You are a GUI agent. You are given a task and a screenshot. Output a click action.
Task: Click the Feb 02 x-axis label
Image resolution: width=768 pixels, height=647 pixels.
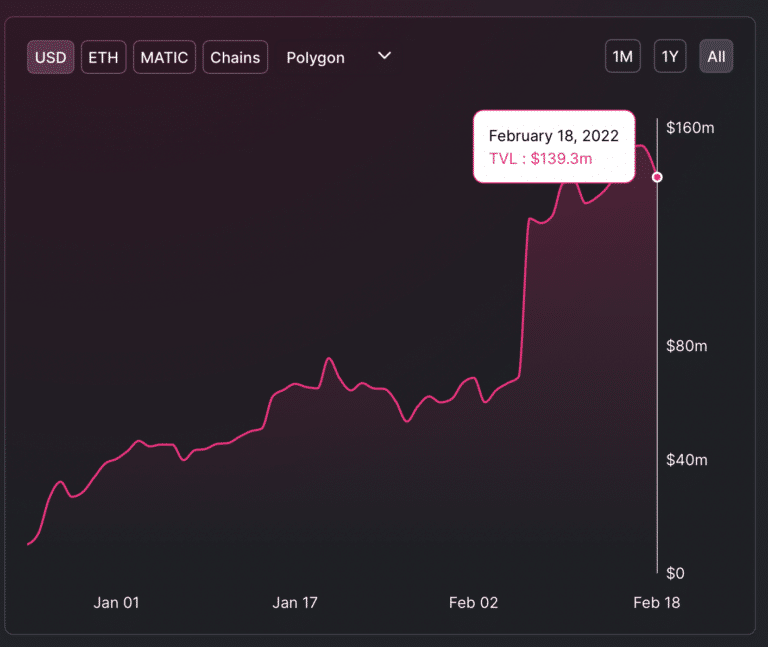coord(472,602)
